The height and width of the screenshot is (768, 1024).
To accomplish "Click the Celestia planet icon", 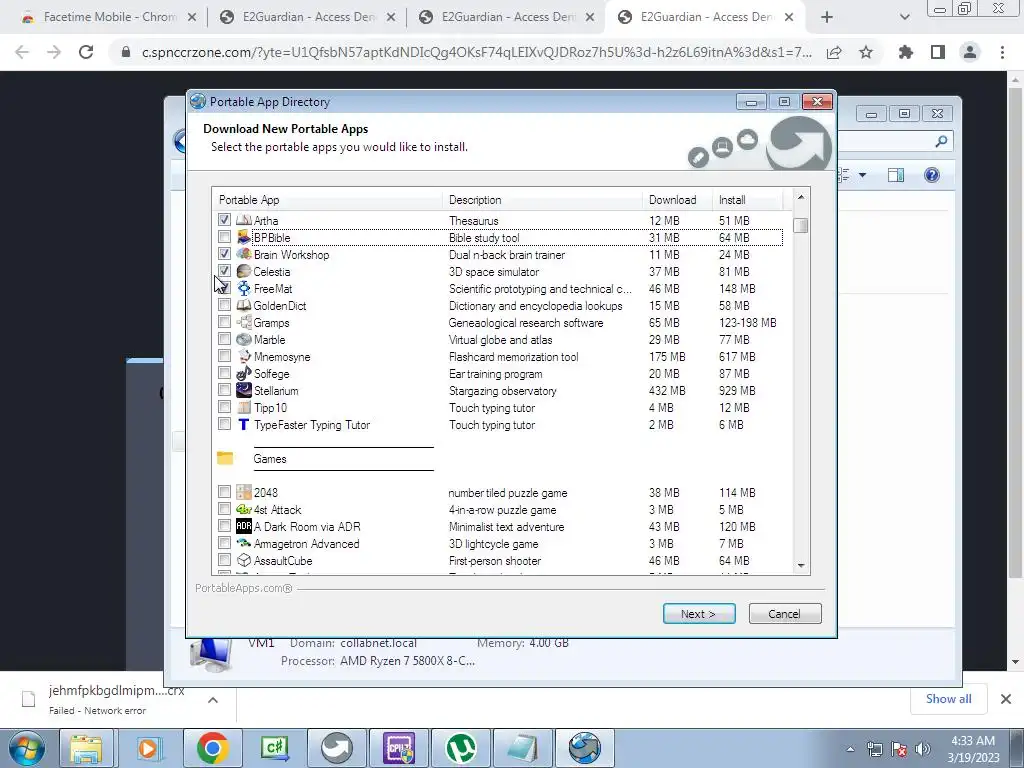I will [244, 271].
